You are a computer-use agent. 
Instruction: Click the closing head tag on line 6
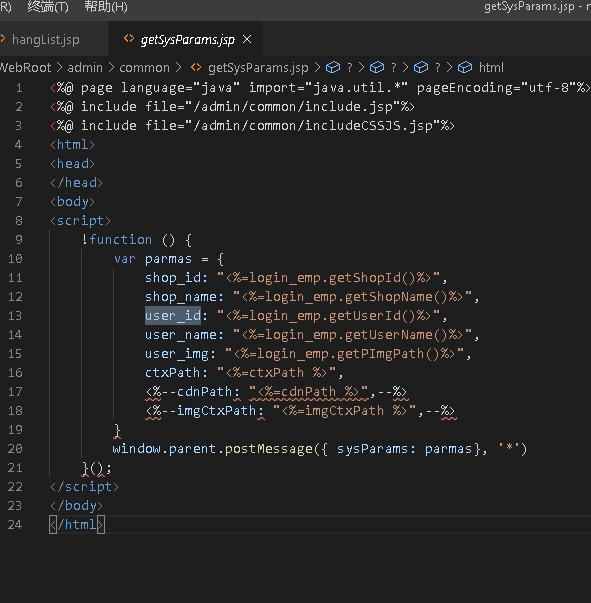tap(77, 183)
